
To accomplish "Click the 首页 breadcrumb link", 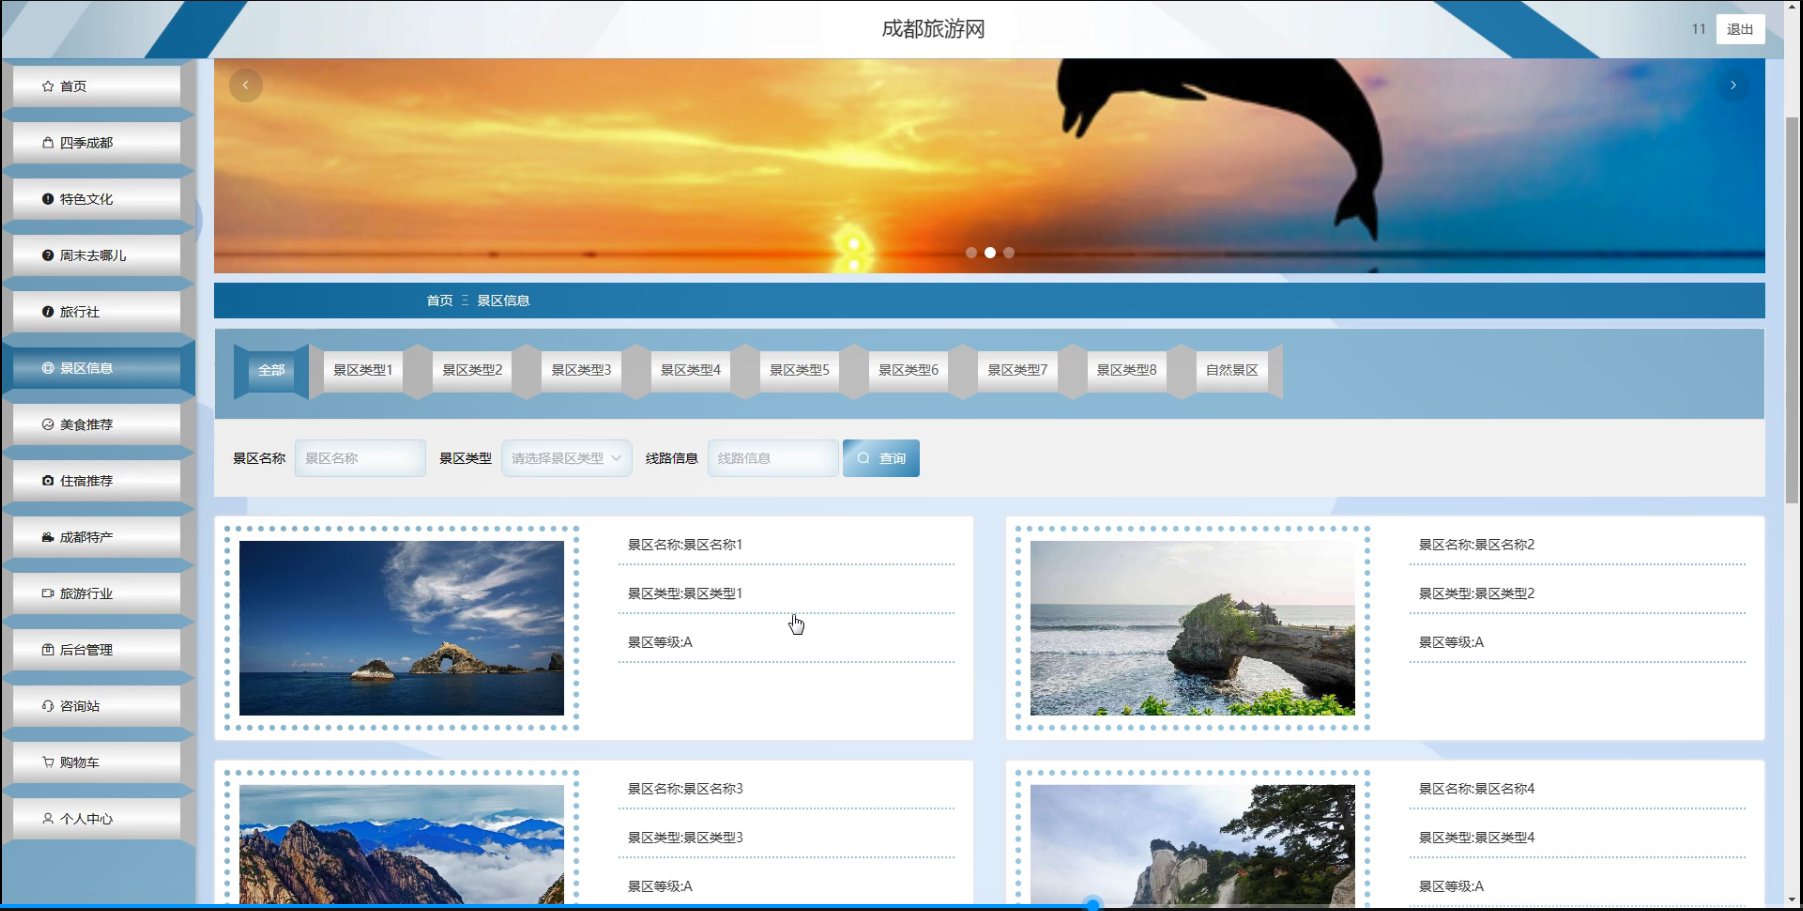I will pos(439,301).
